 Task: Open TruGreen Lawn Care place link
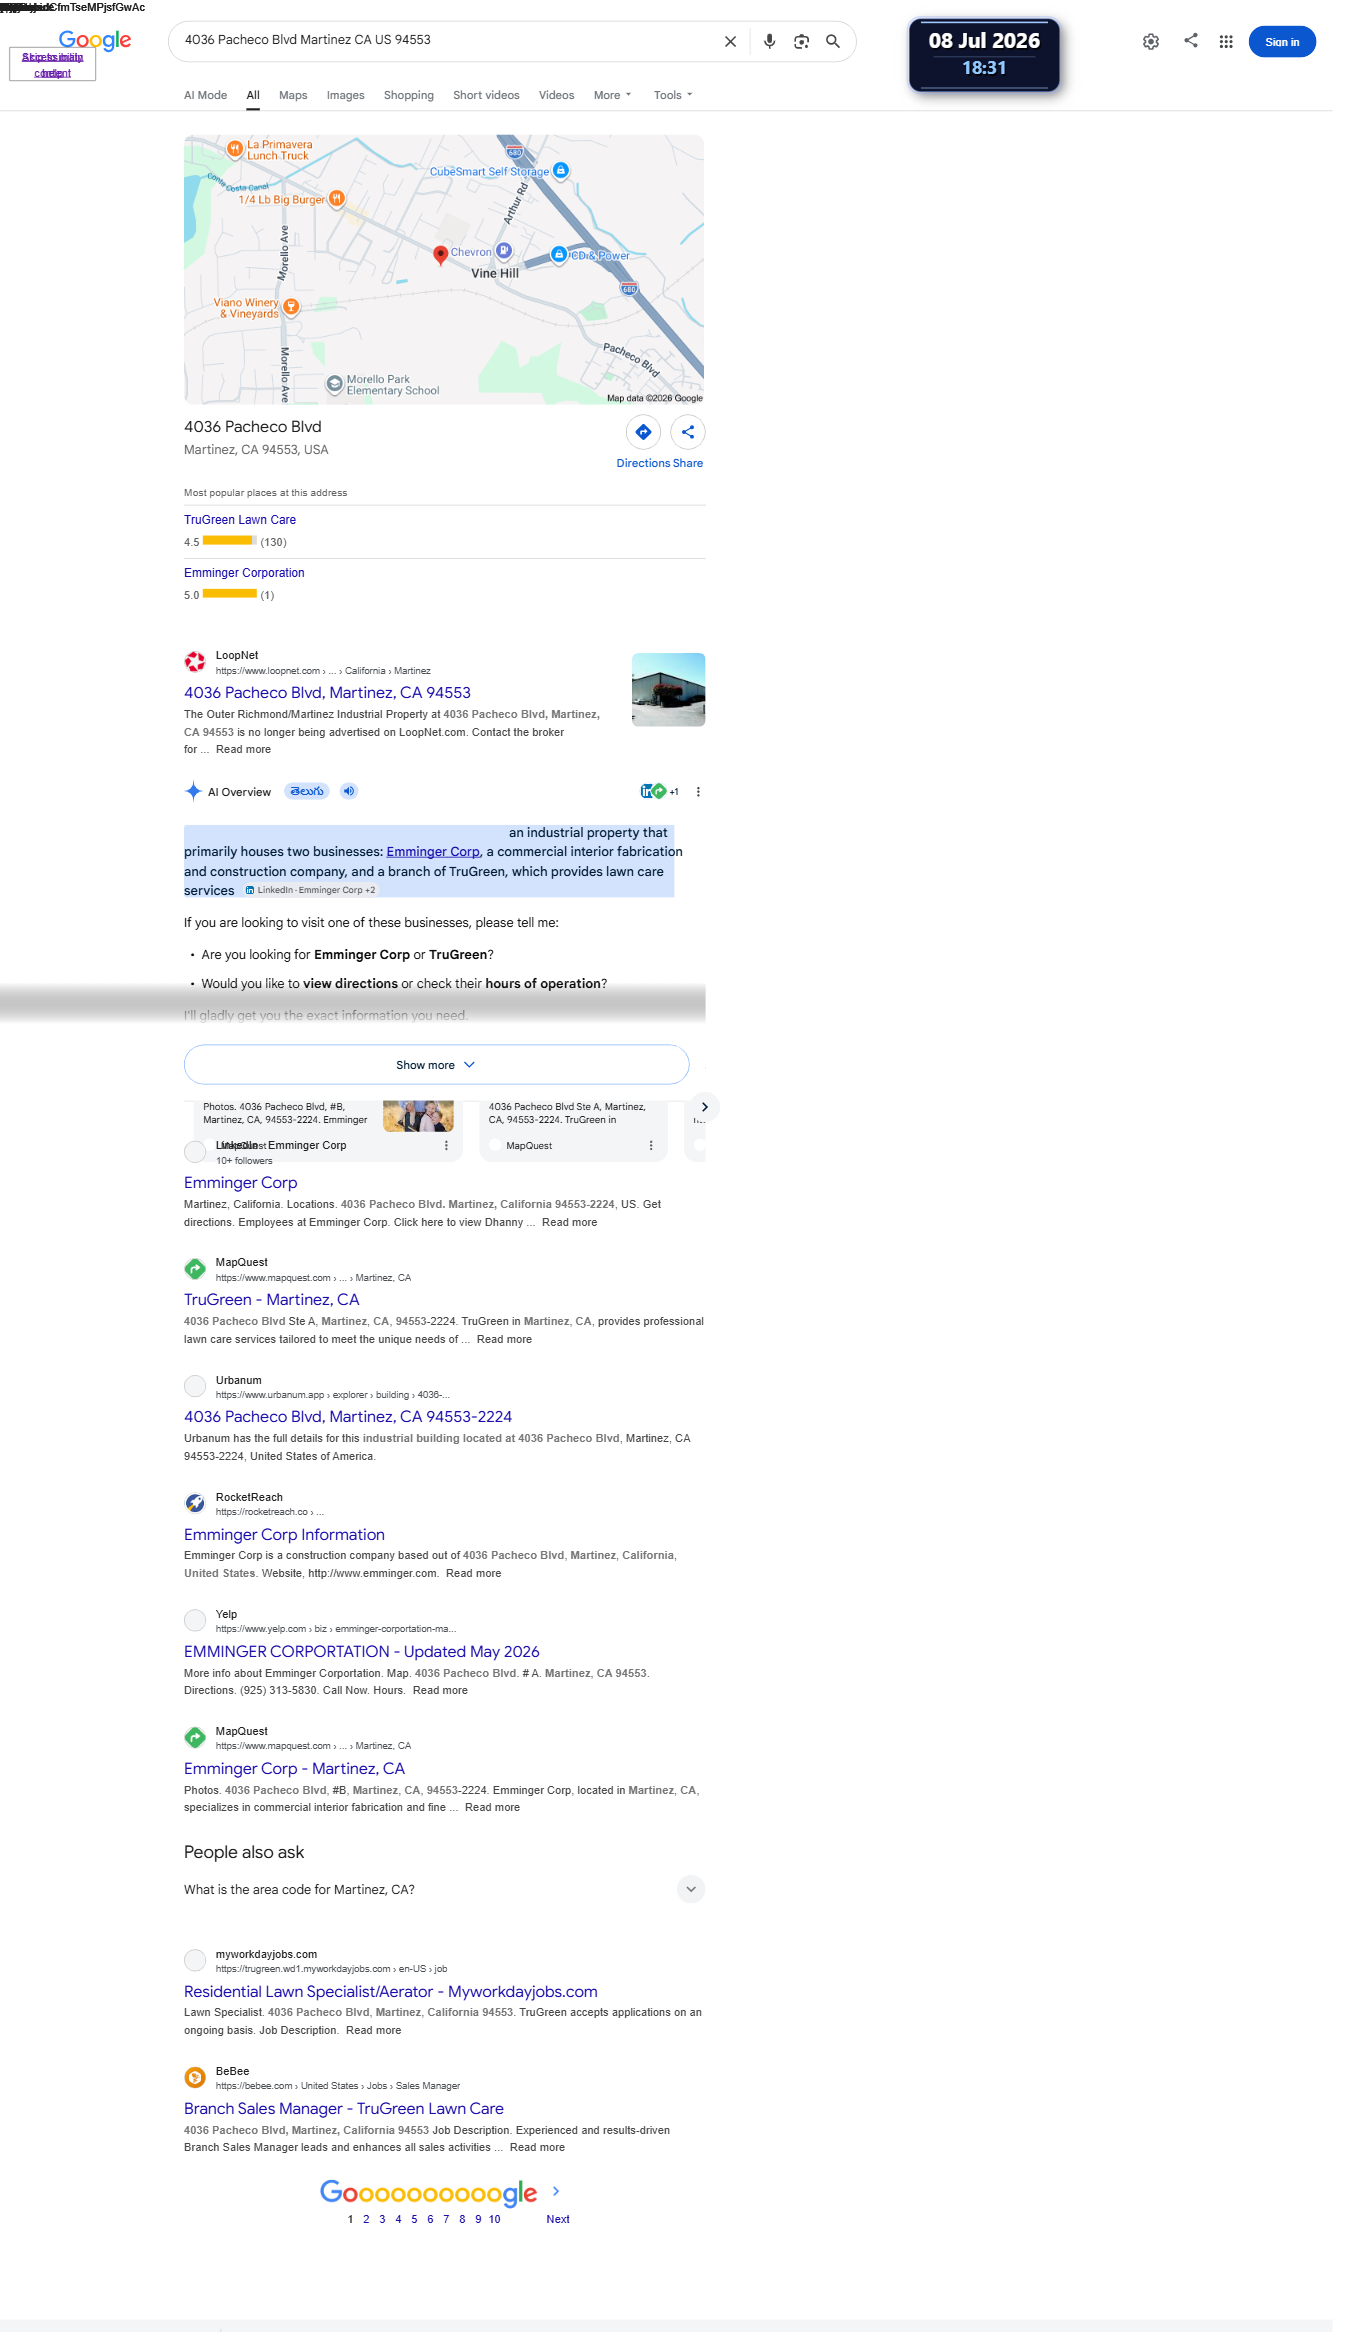point(240,520)
